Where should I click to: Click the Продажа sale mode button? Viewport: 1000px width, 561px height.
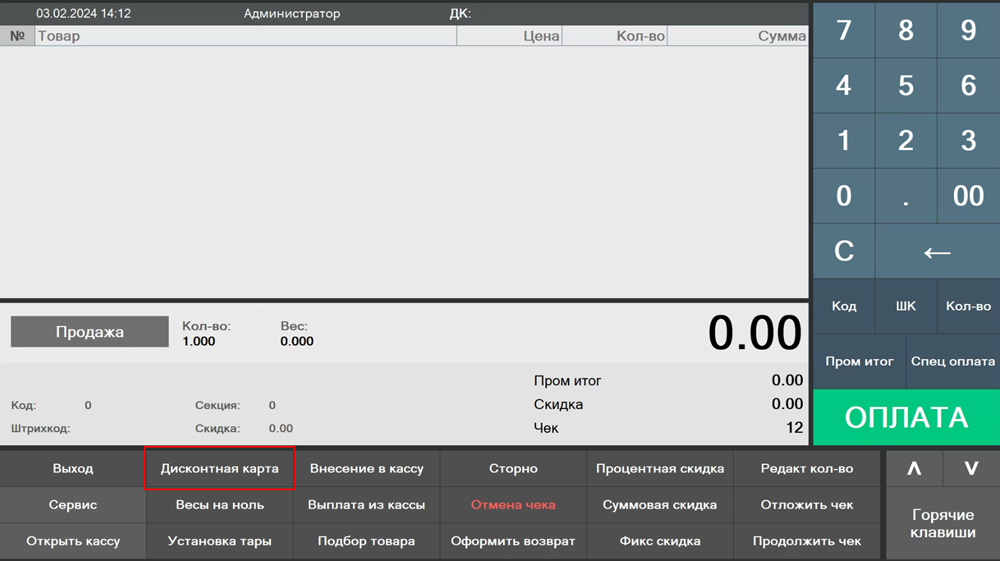point(90,332)
